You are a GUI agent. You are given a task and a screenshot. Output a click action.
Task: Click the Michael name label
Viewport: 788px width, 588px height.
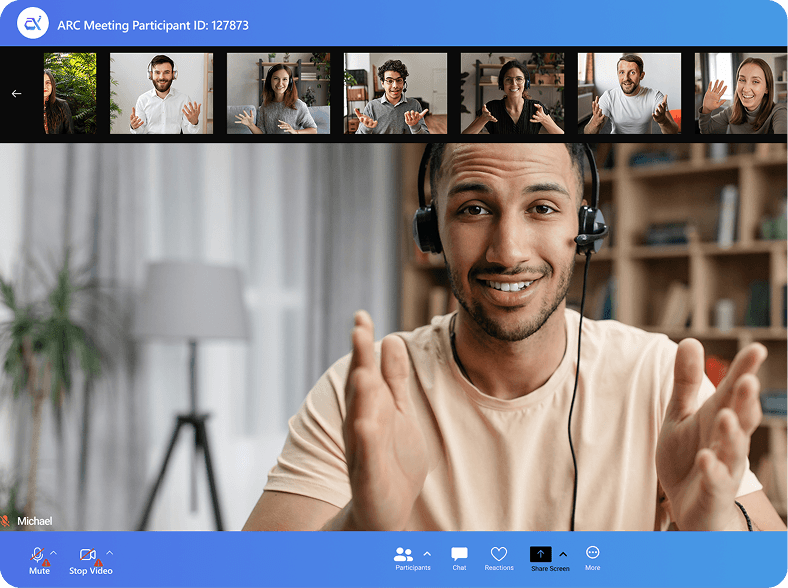pos(34,521)
